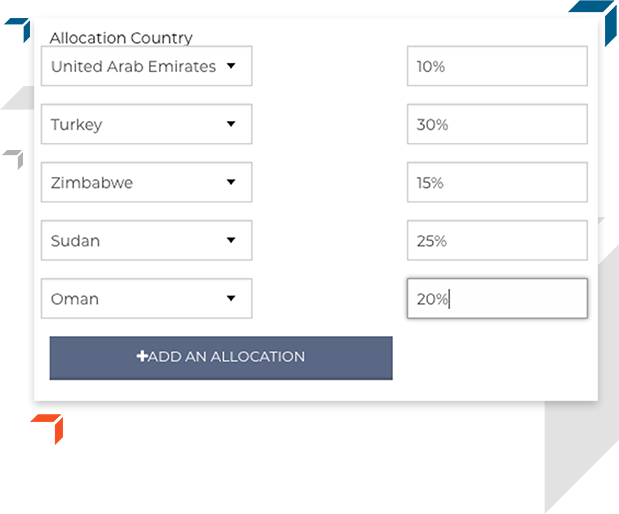Click the orange corner arrow graphic

pos(47,429)
